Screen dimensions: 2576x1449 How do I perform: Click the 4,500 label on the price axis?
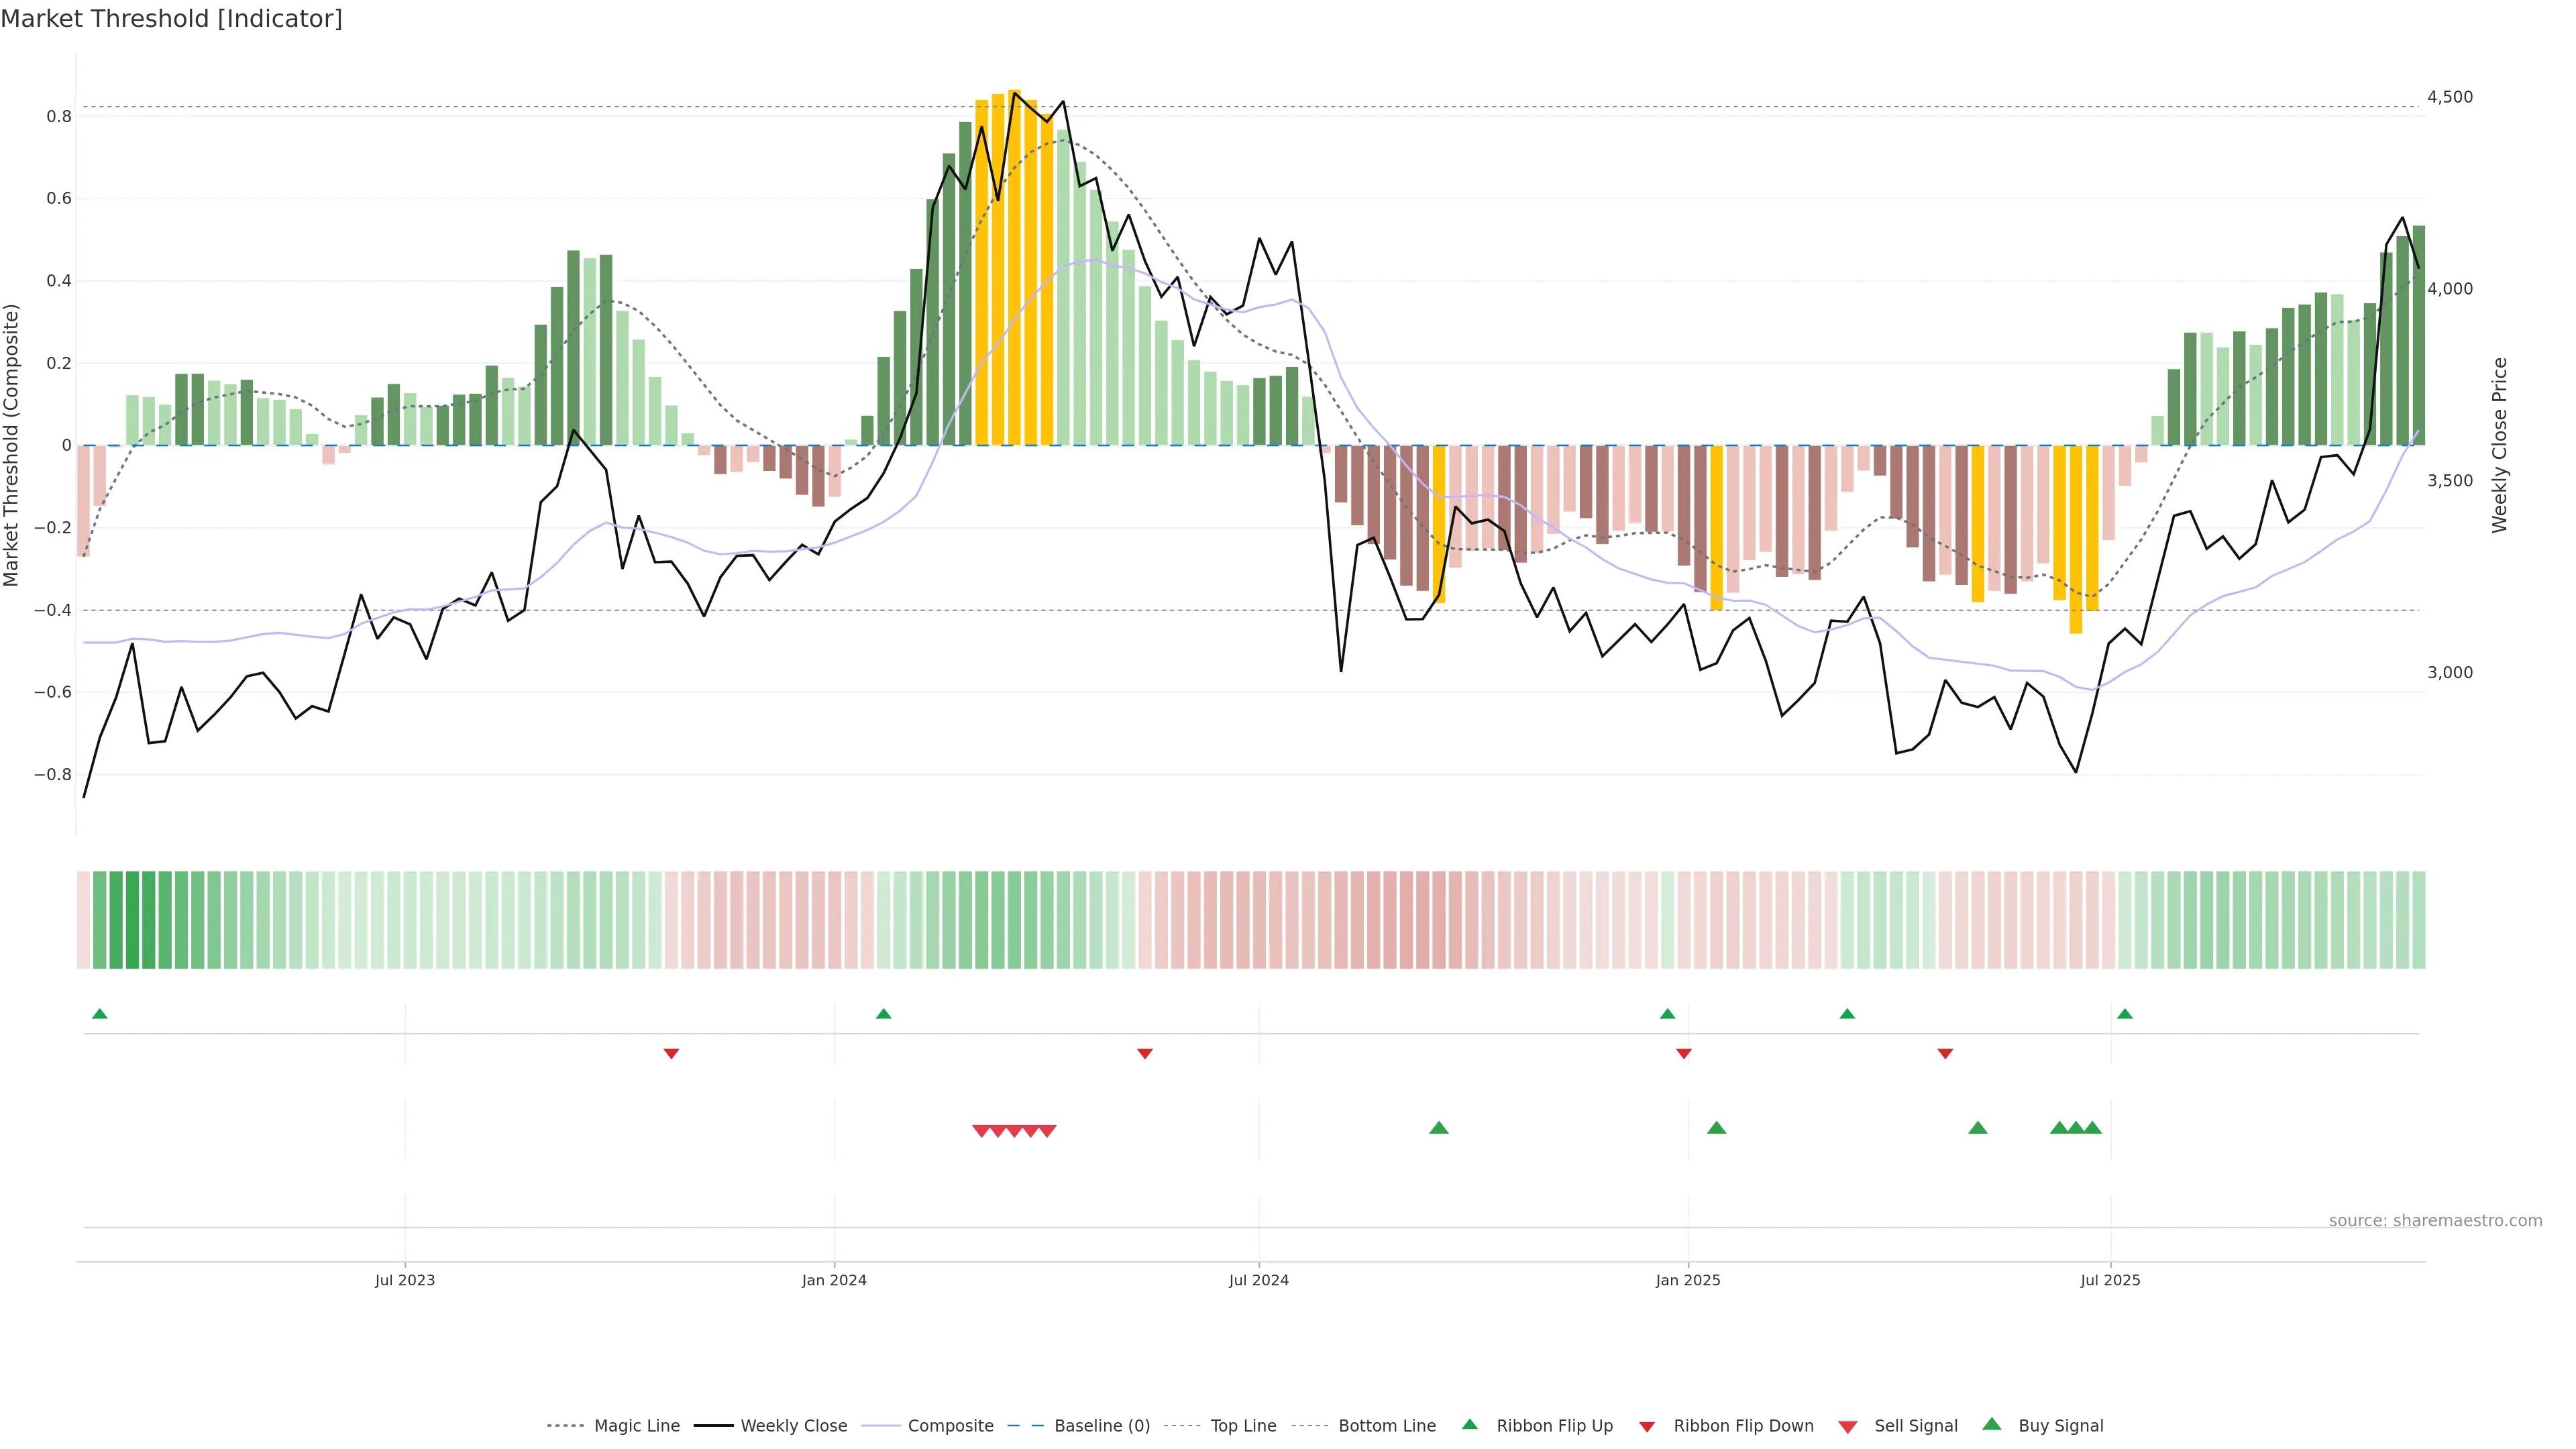coord(2449,97)
